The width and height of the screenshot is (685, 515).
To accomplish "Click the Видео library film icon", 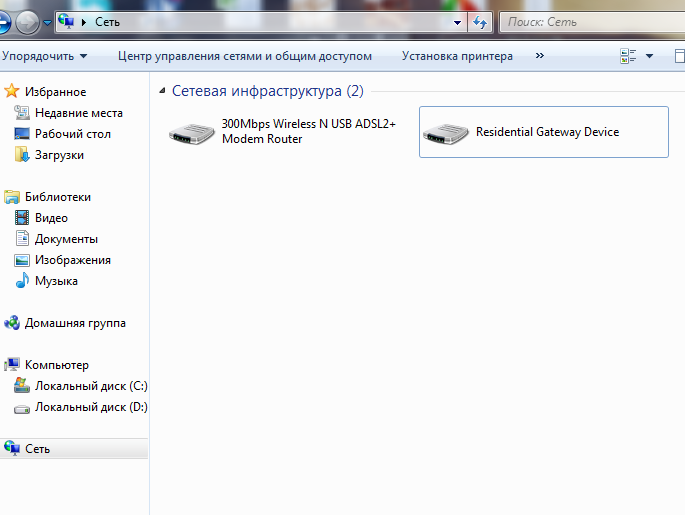I will [22, 218].
